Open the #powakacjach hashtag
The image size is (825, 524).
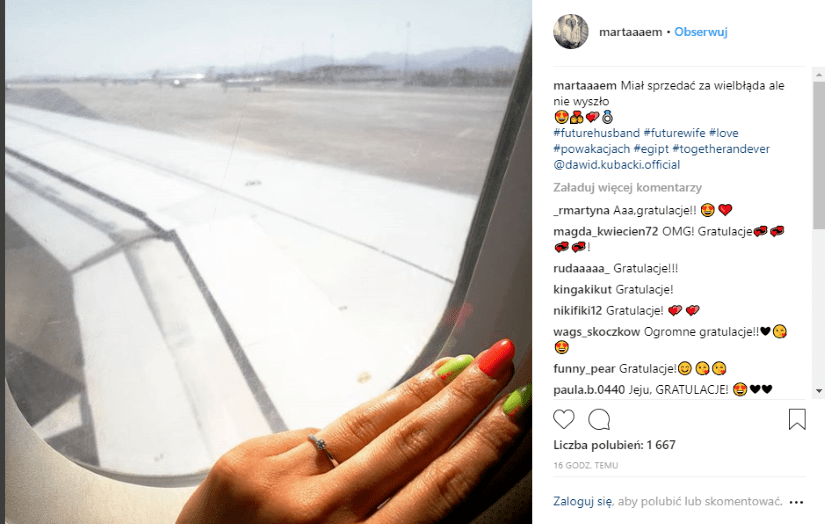591,149
